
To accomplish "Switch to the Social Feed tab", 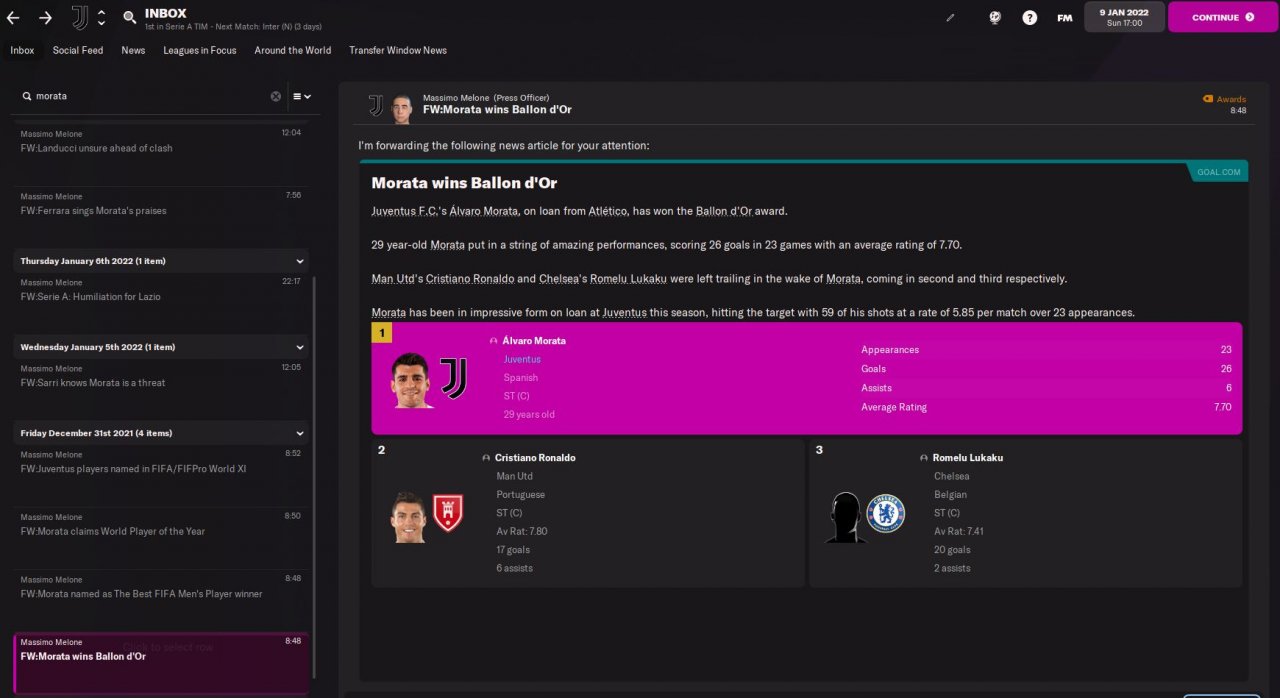I will 78,50.
